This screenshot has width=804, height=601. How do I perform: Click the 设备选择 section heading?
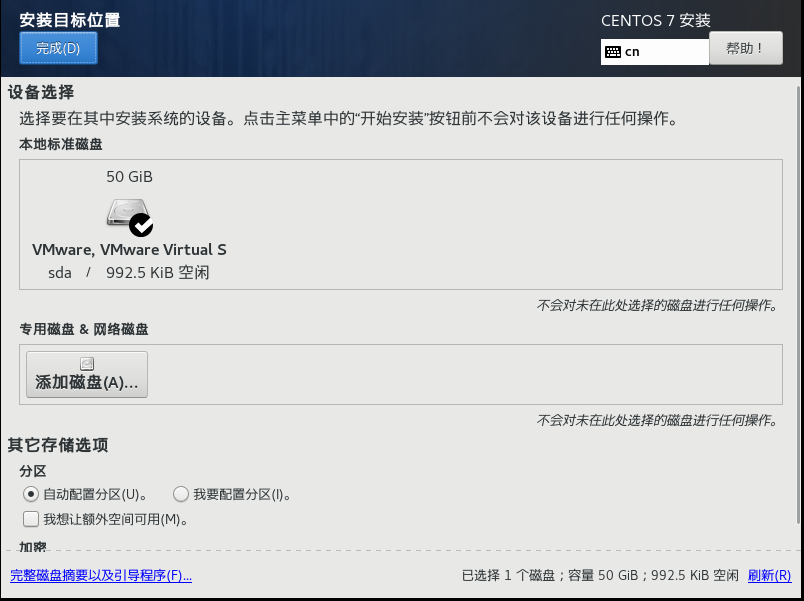tap(41, 92)
